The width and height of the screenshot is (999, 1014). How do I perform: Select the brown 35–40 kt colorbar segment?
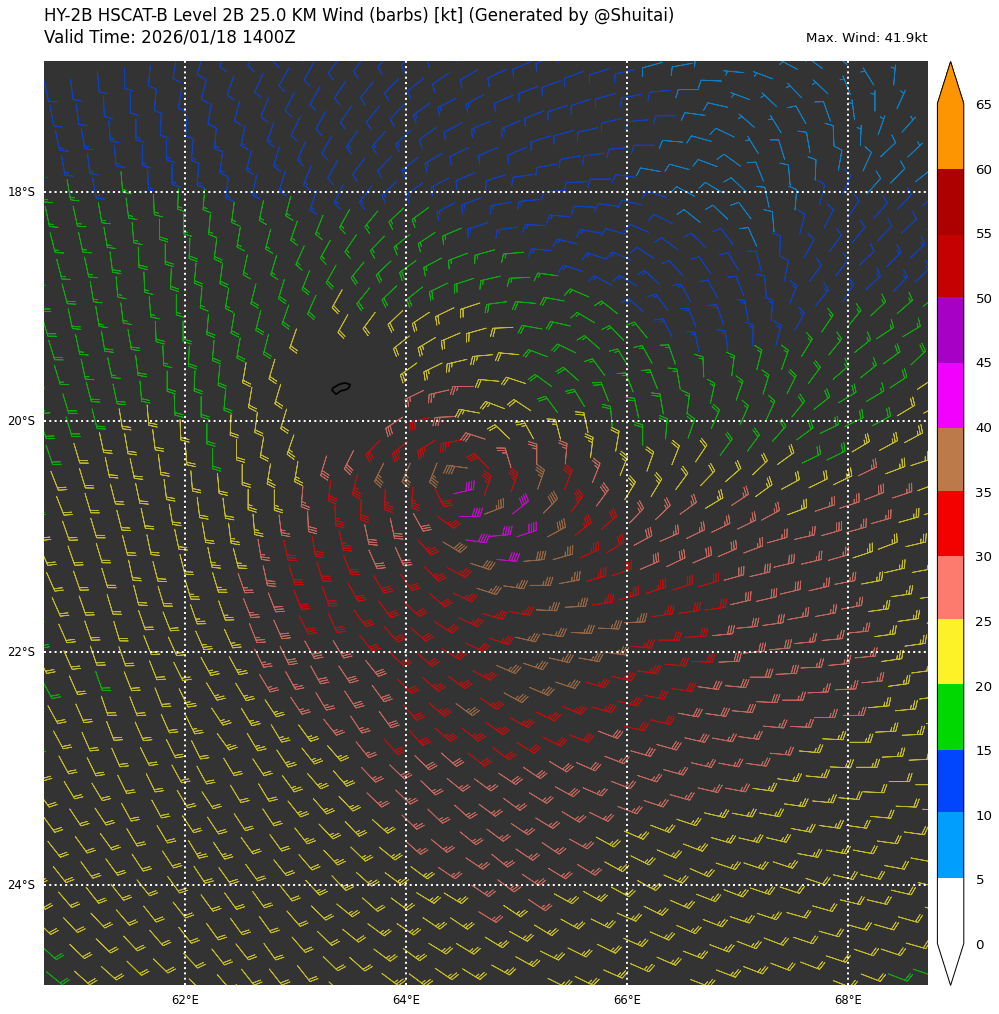tap(950, 459)
